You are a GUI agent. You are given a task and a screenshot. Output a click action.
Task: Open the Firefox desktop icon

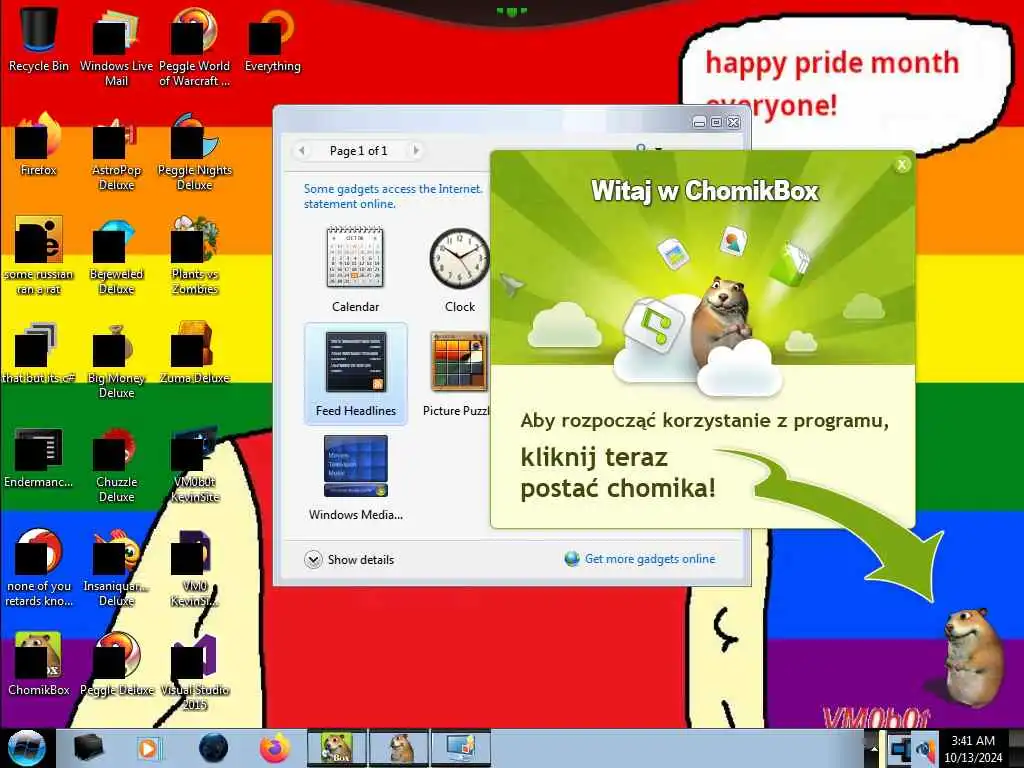pyautogui.click(x=39, y=144)
